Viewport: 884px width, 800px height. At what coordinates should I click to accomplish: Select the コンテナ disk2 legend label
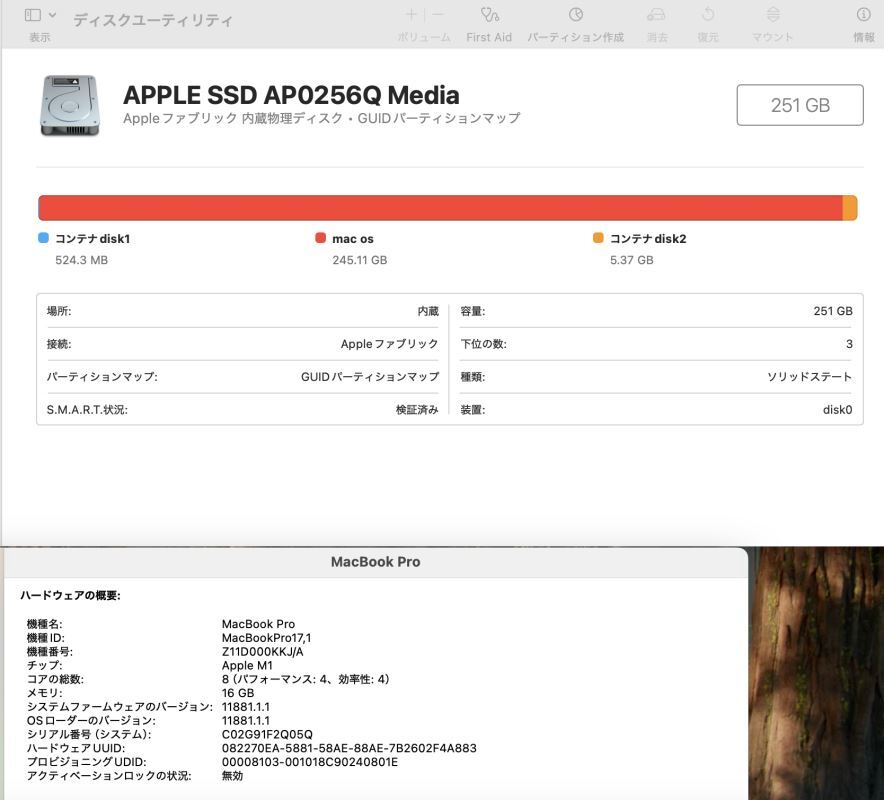coord(648,239)
